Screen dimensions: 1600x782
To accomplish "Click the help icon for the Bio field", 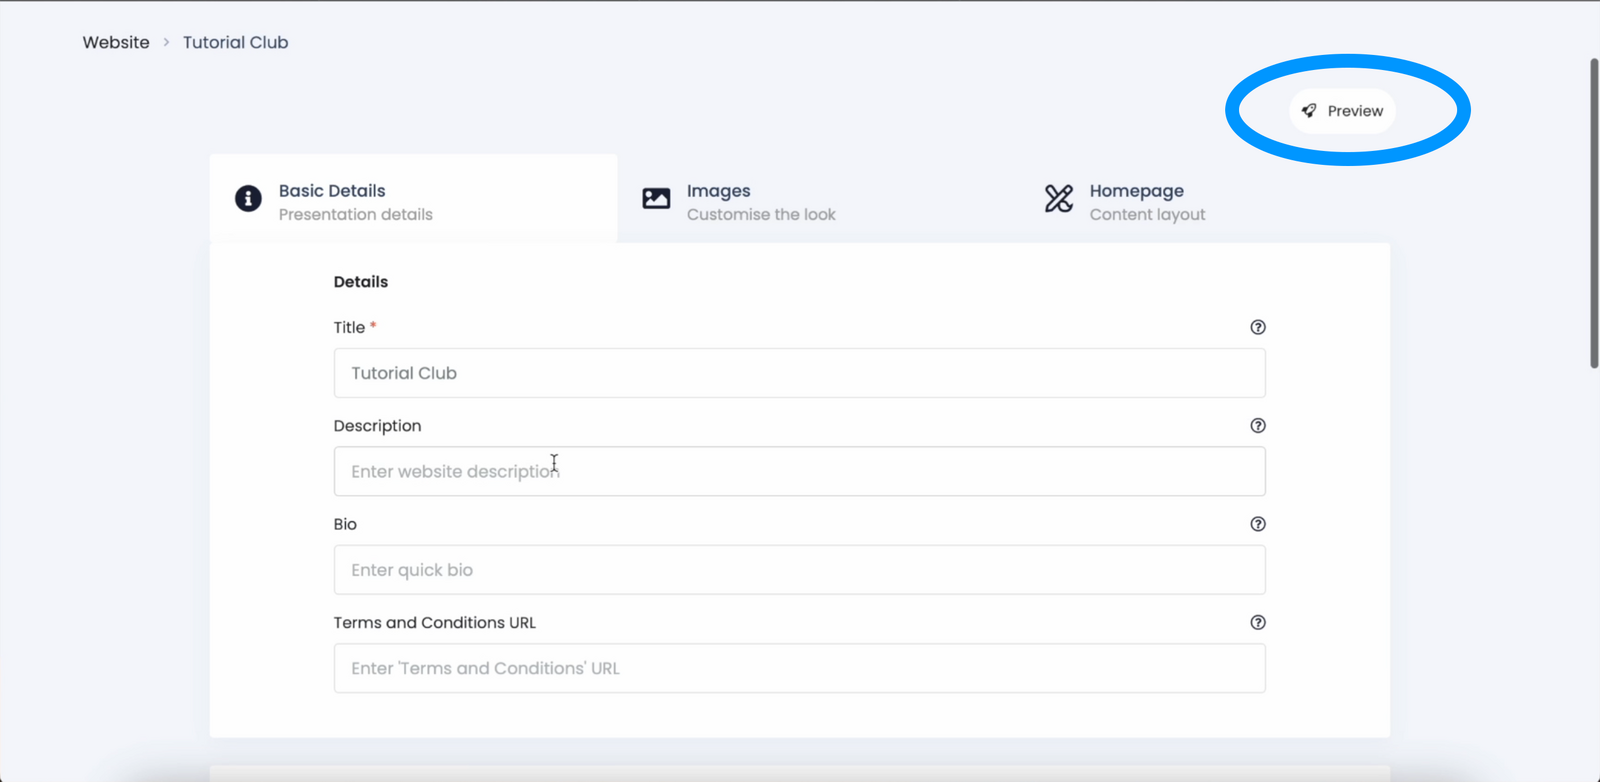I will tap(1258, 524).
